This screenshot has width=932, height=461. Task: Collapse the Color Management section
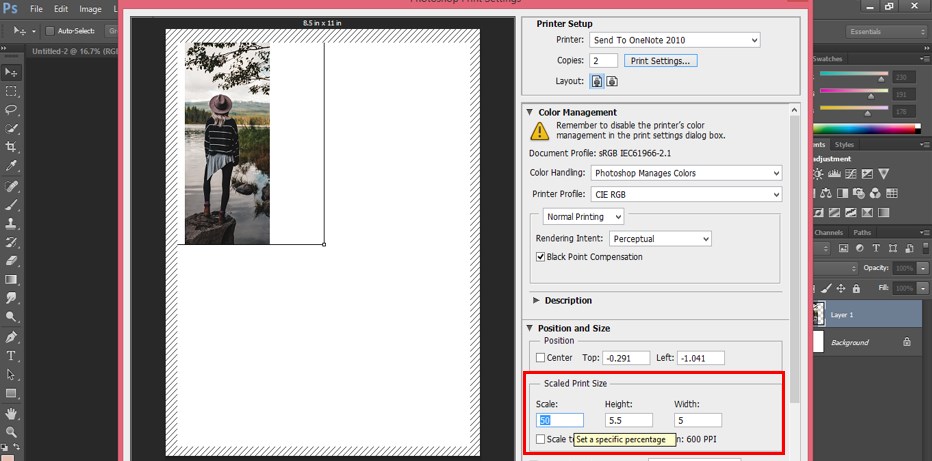point(530,112)
